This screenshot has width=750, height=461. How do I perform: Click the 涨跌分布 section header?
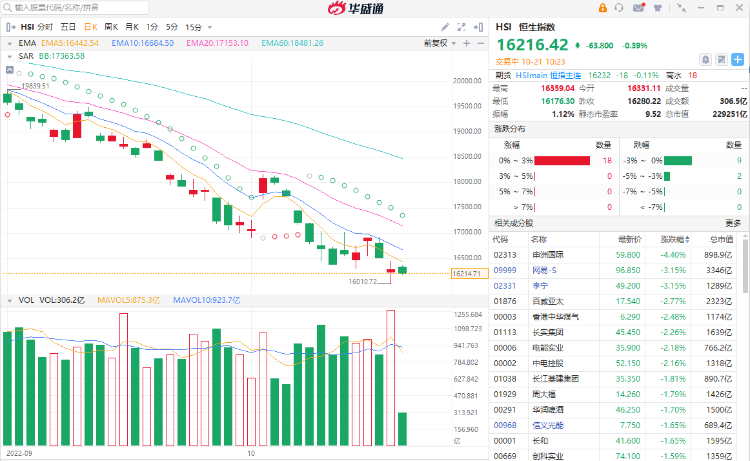coord(509,129)
